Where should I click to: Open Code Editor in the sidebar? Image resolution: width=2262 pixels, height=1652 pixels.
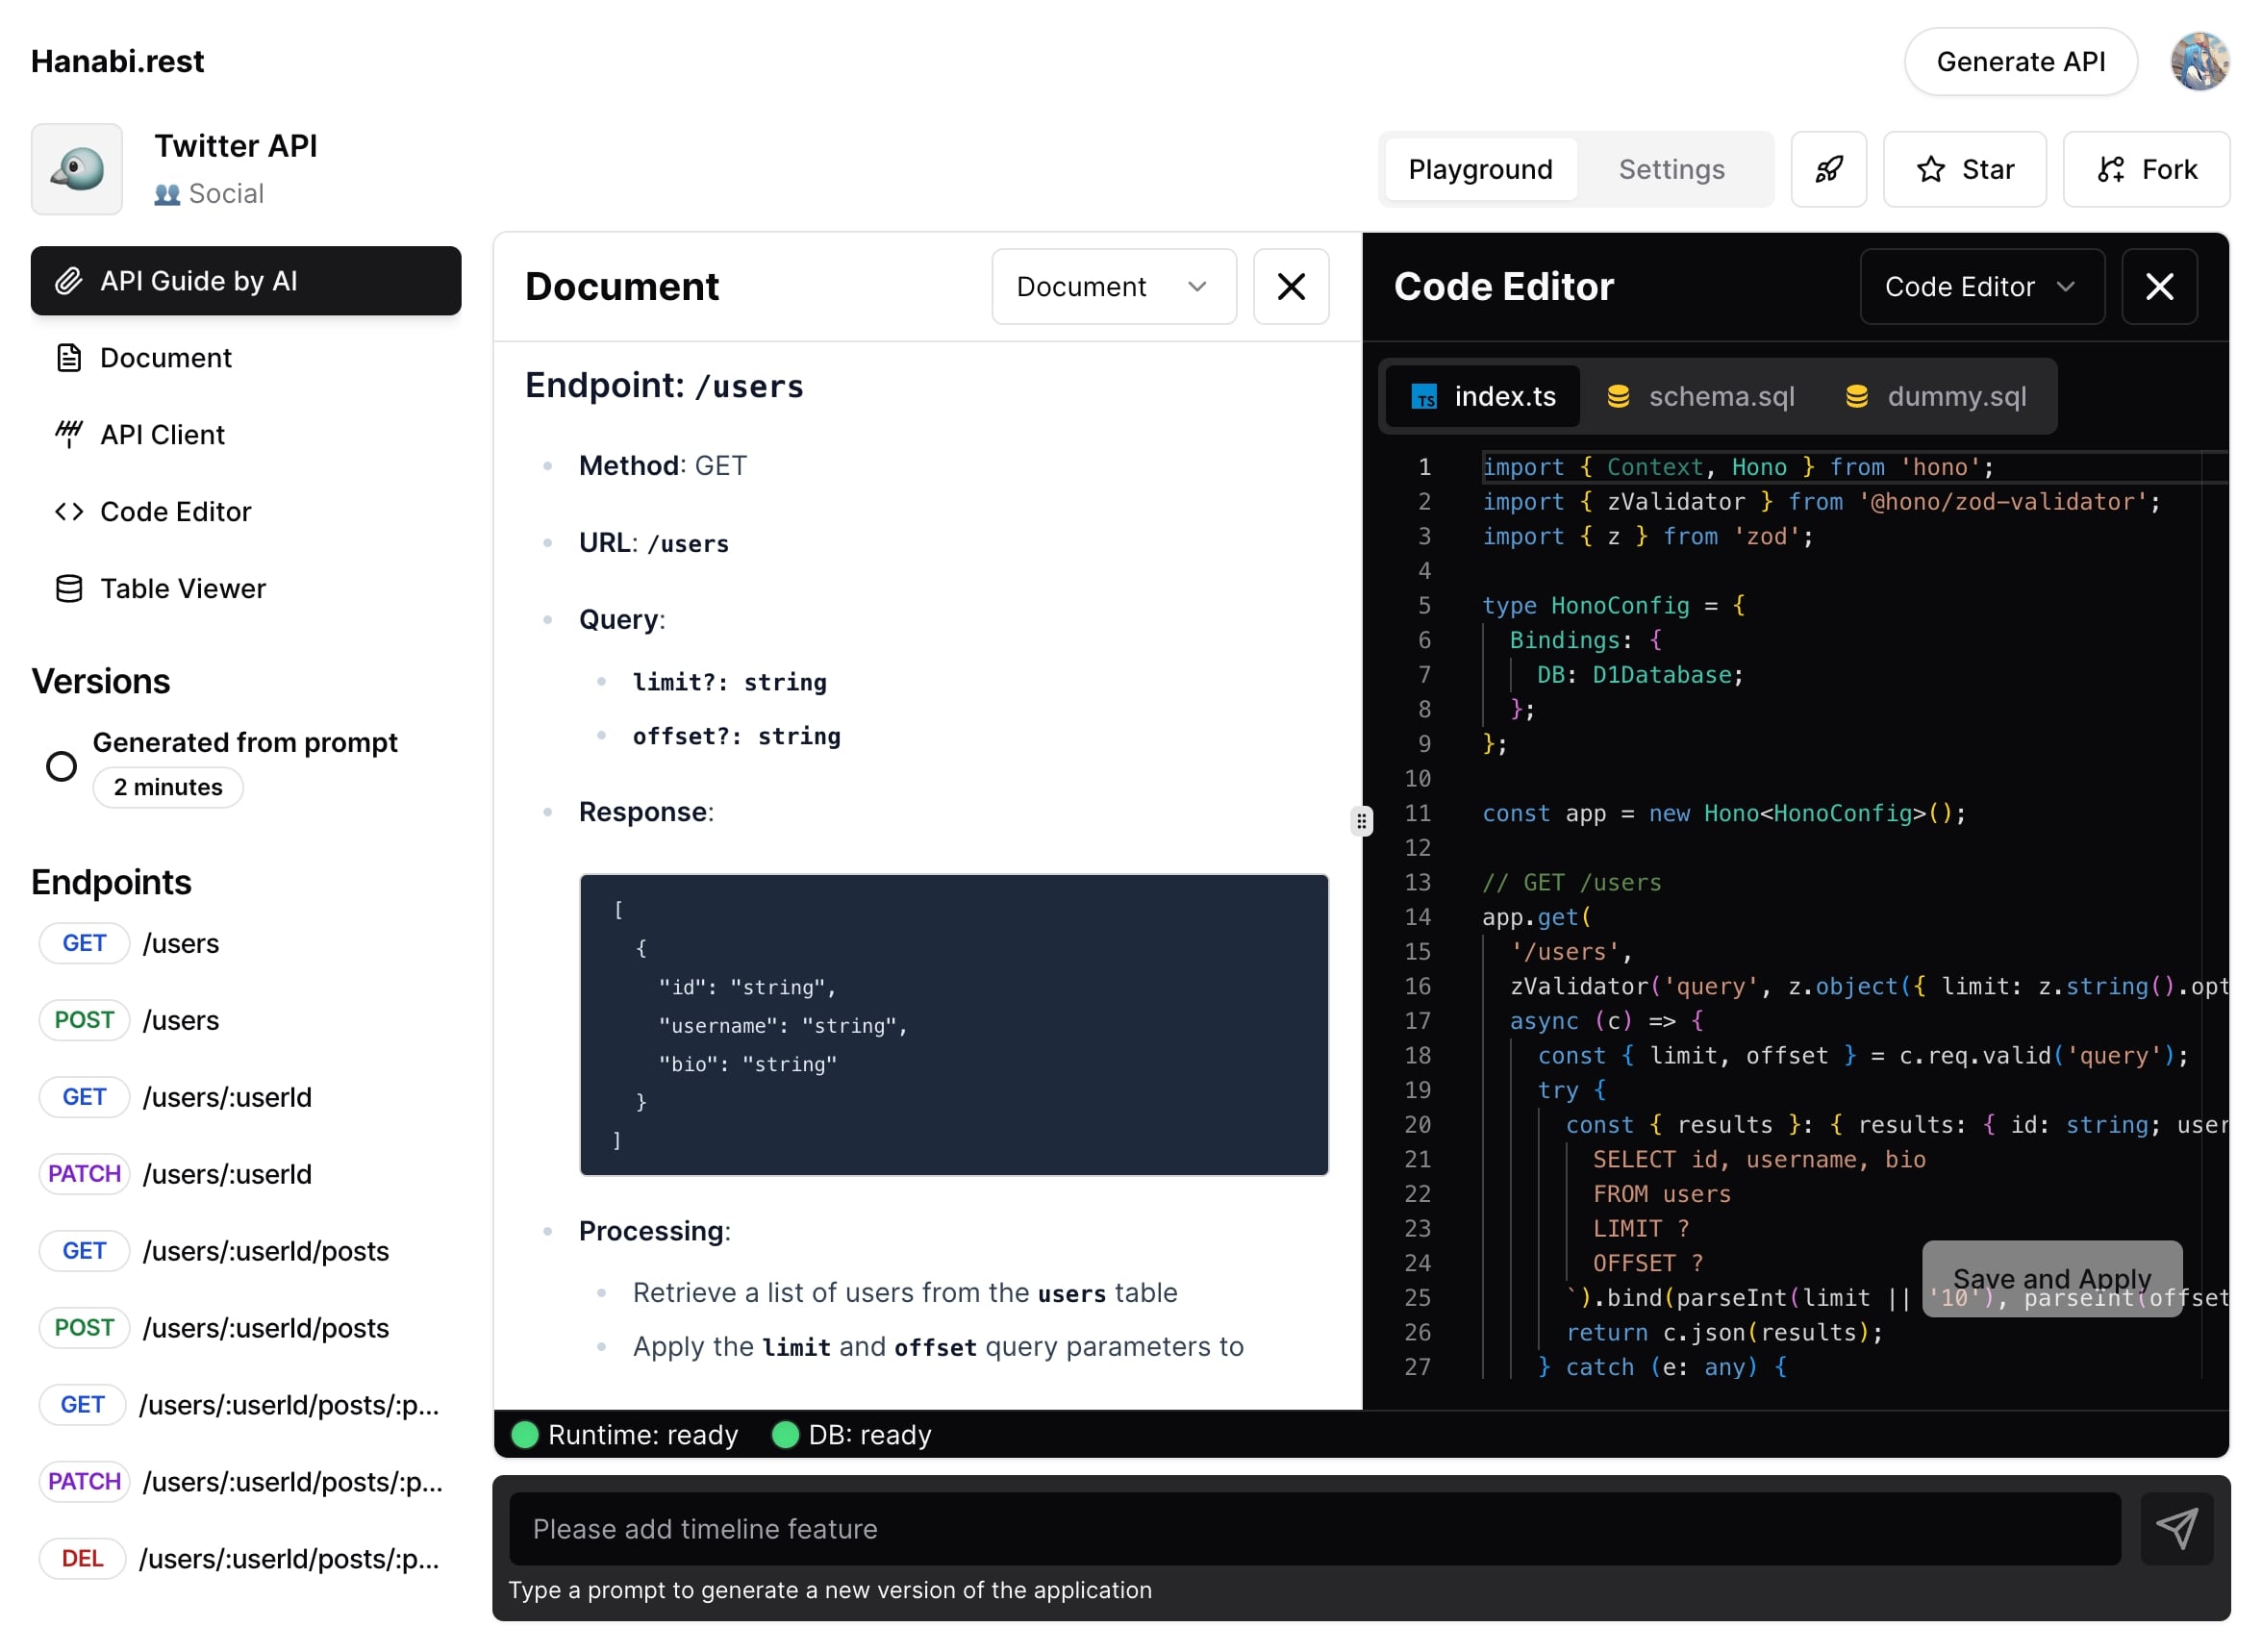click(246, 511)
